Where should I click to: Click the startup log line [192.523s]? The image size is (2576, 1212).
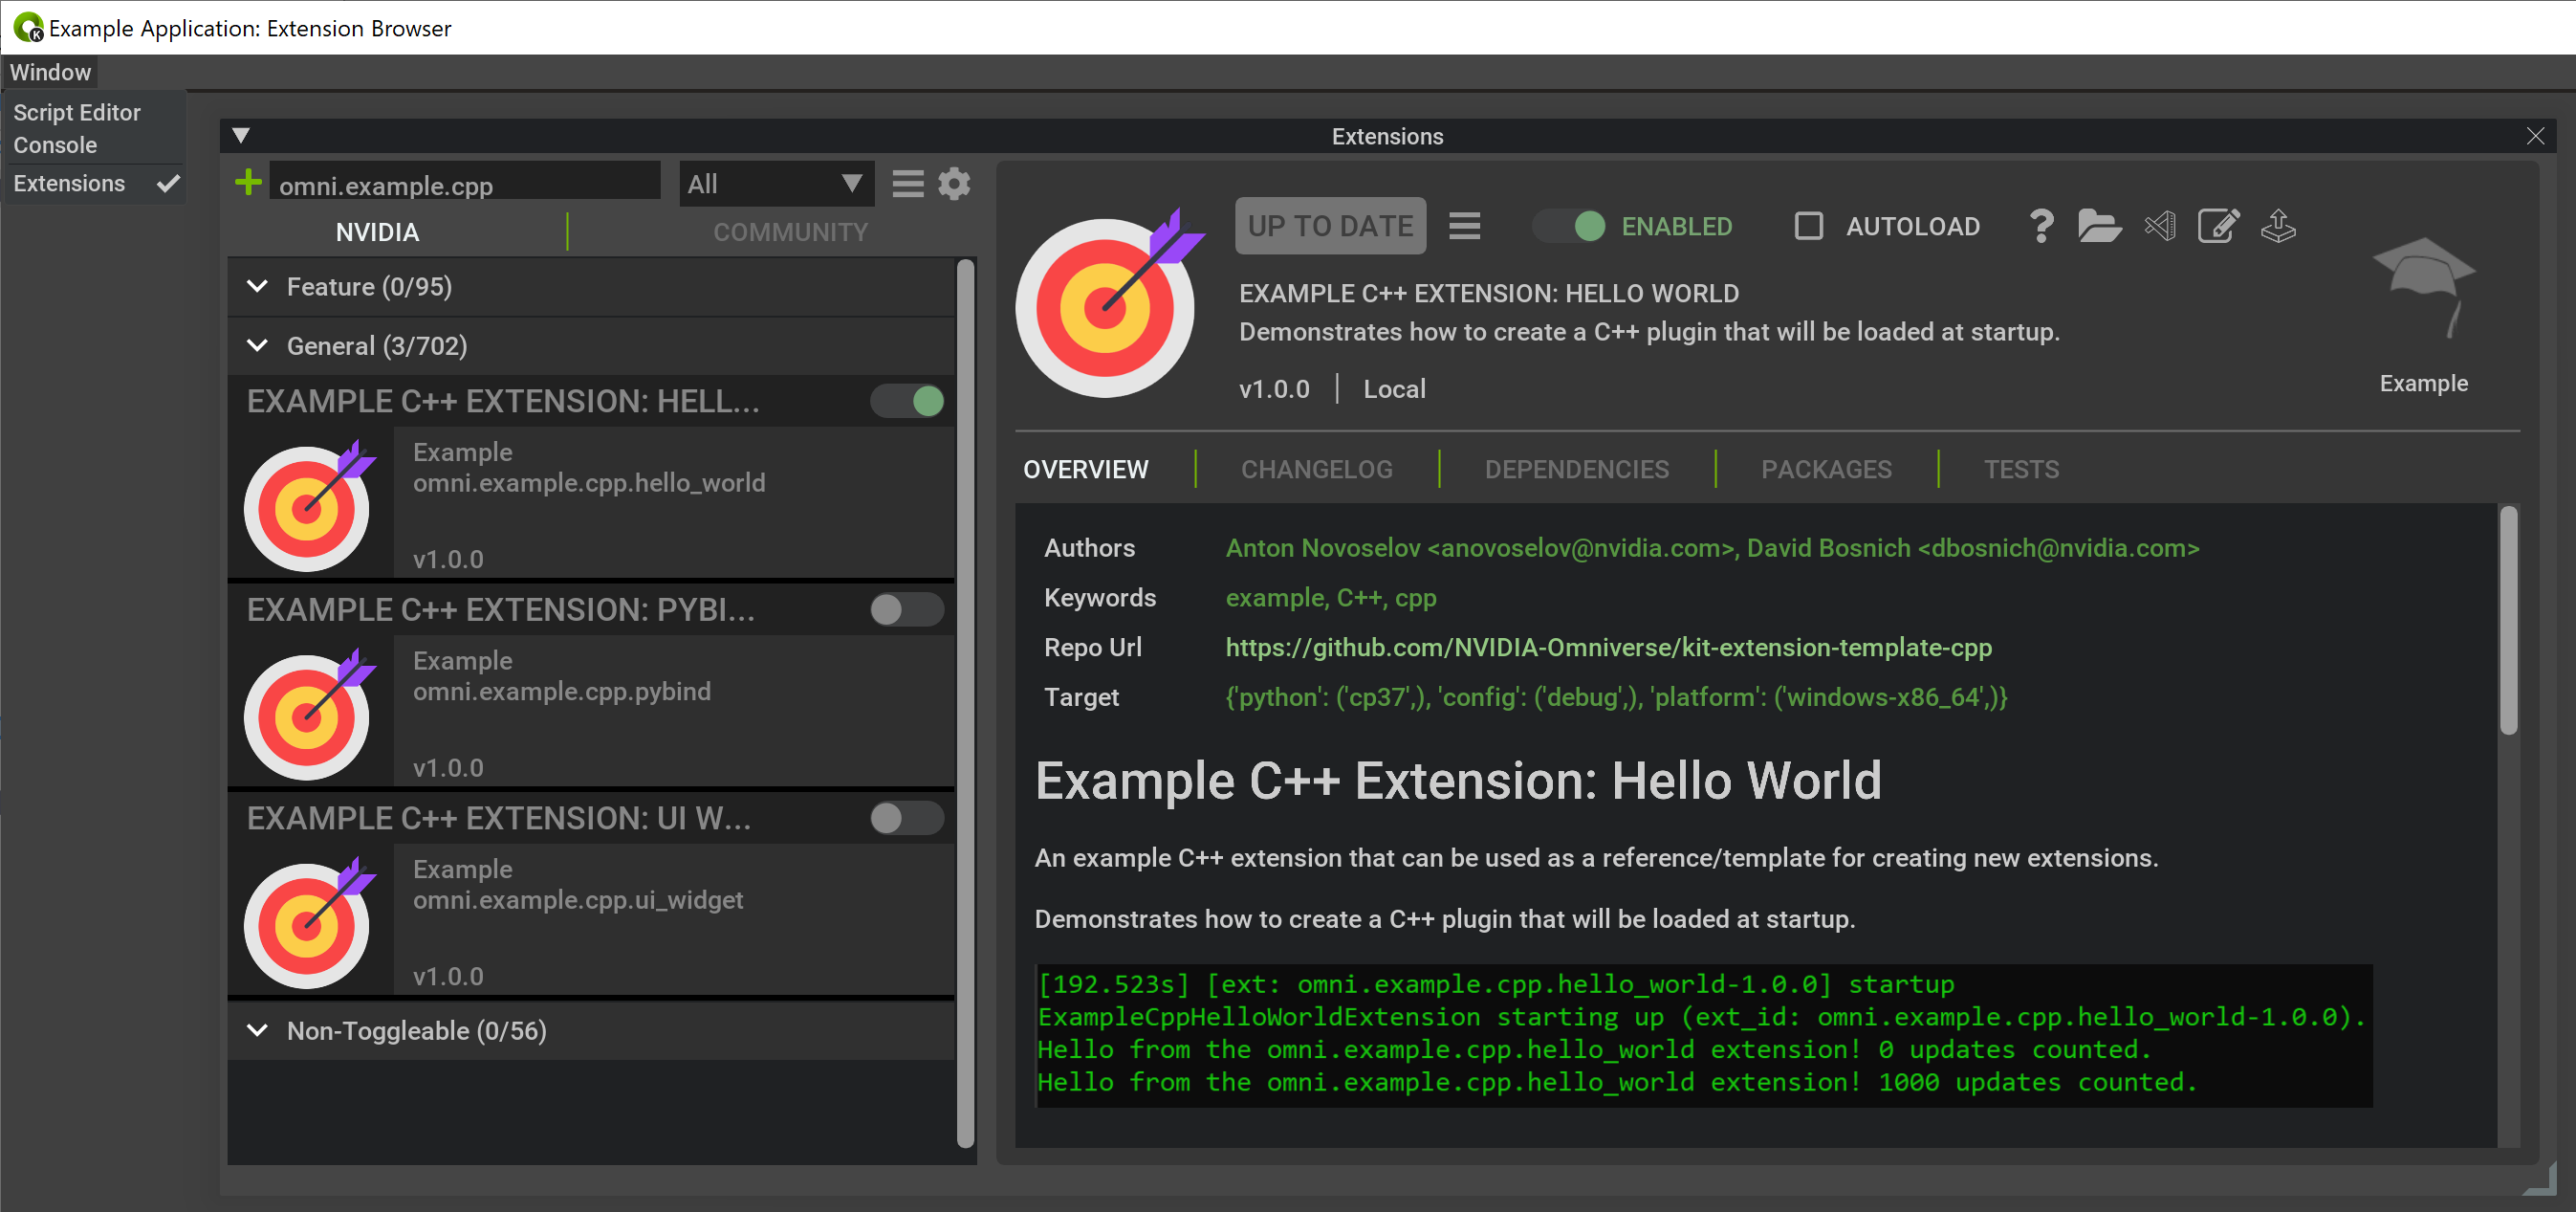click(1495, 984)
